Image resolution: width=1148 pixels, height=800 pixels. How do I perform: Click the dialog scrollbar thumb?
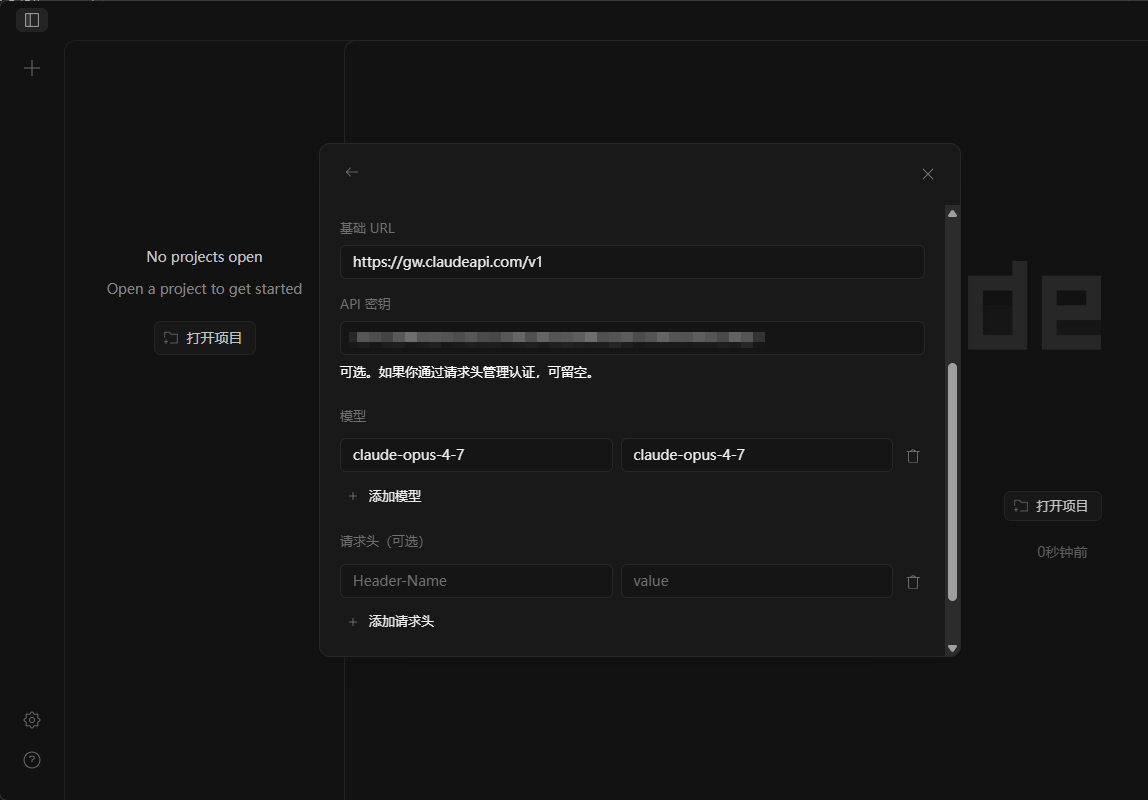click(953, 482)
